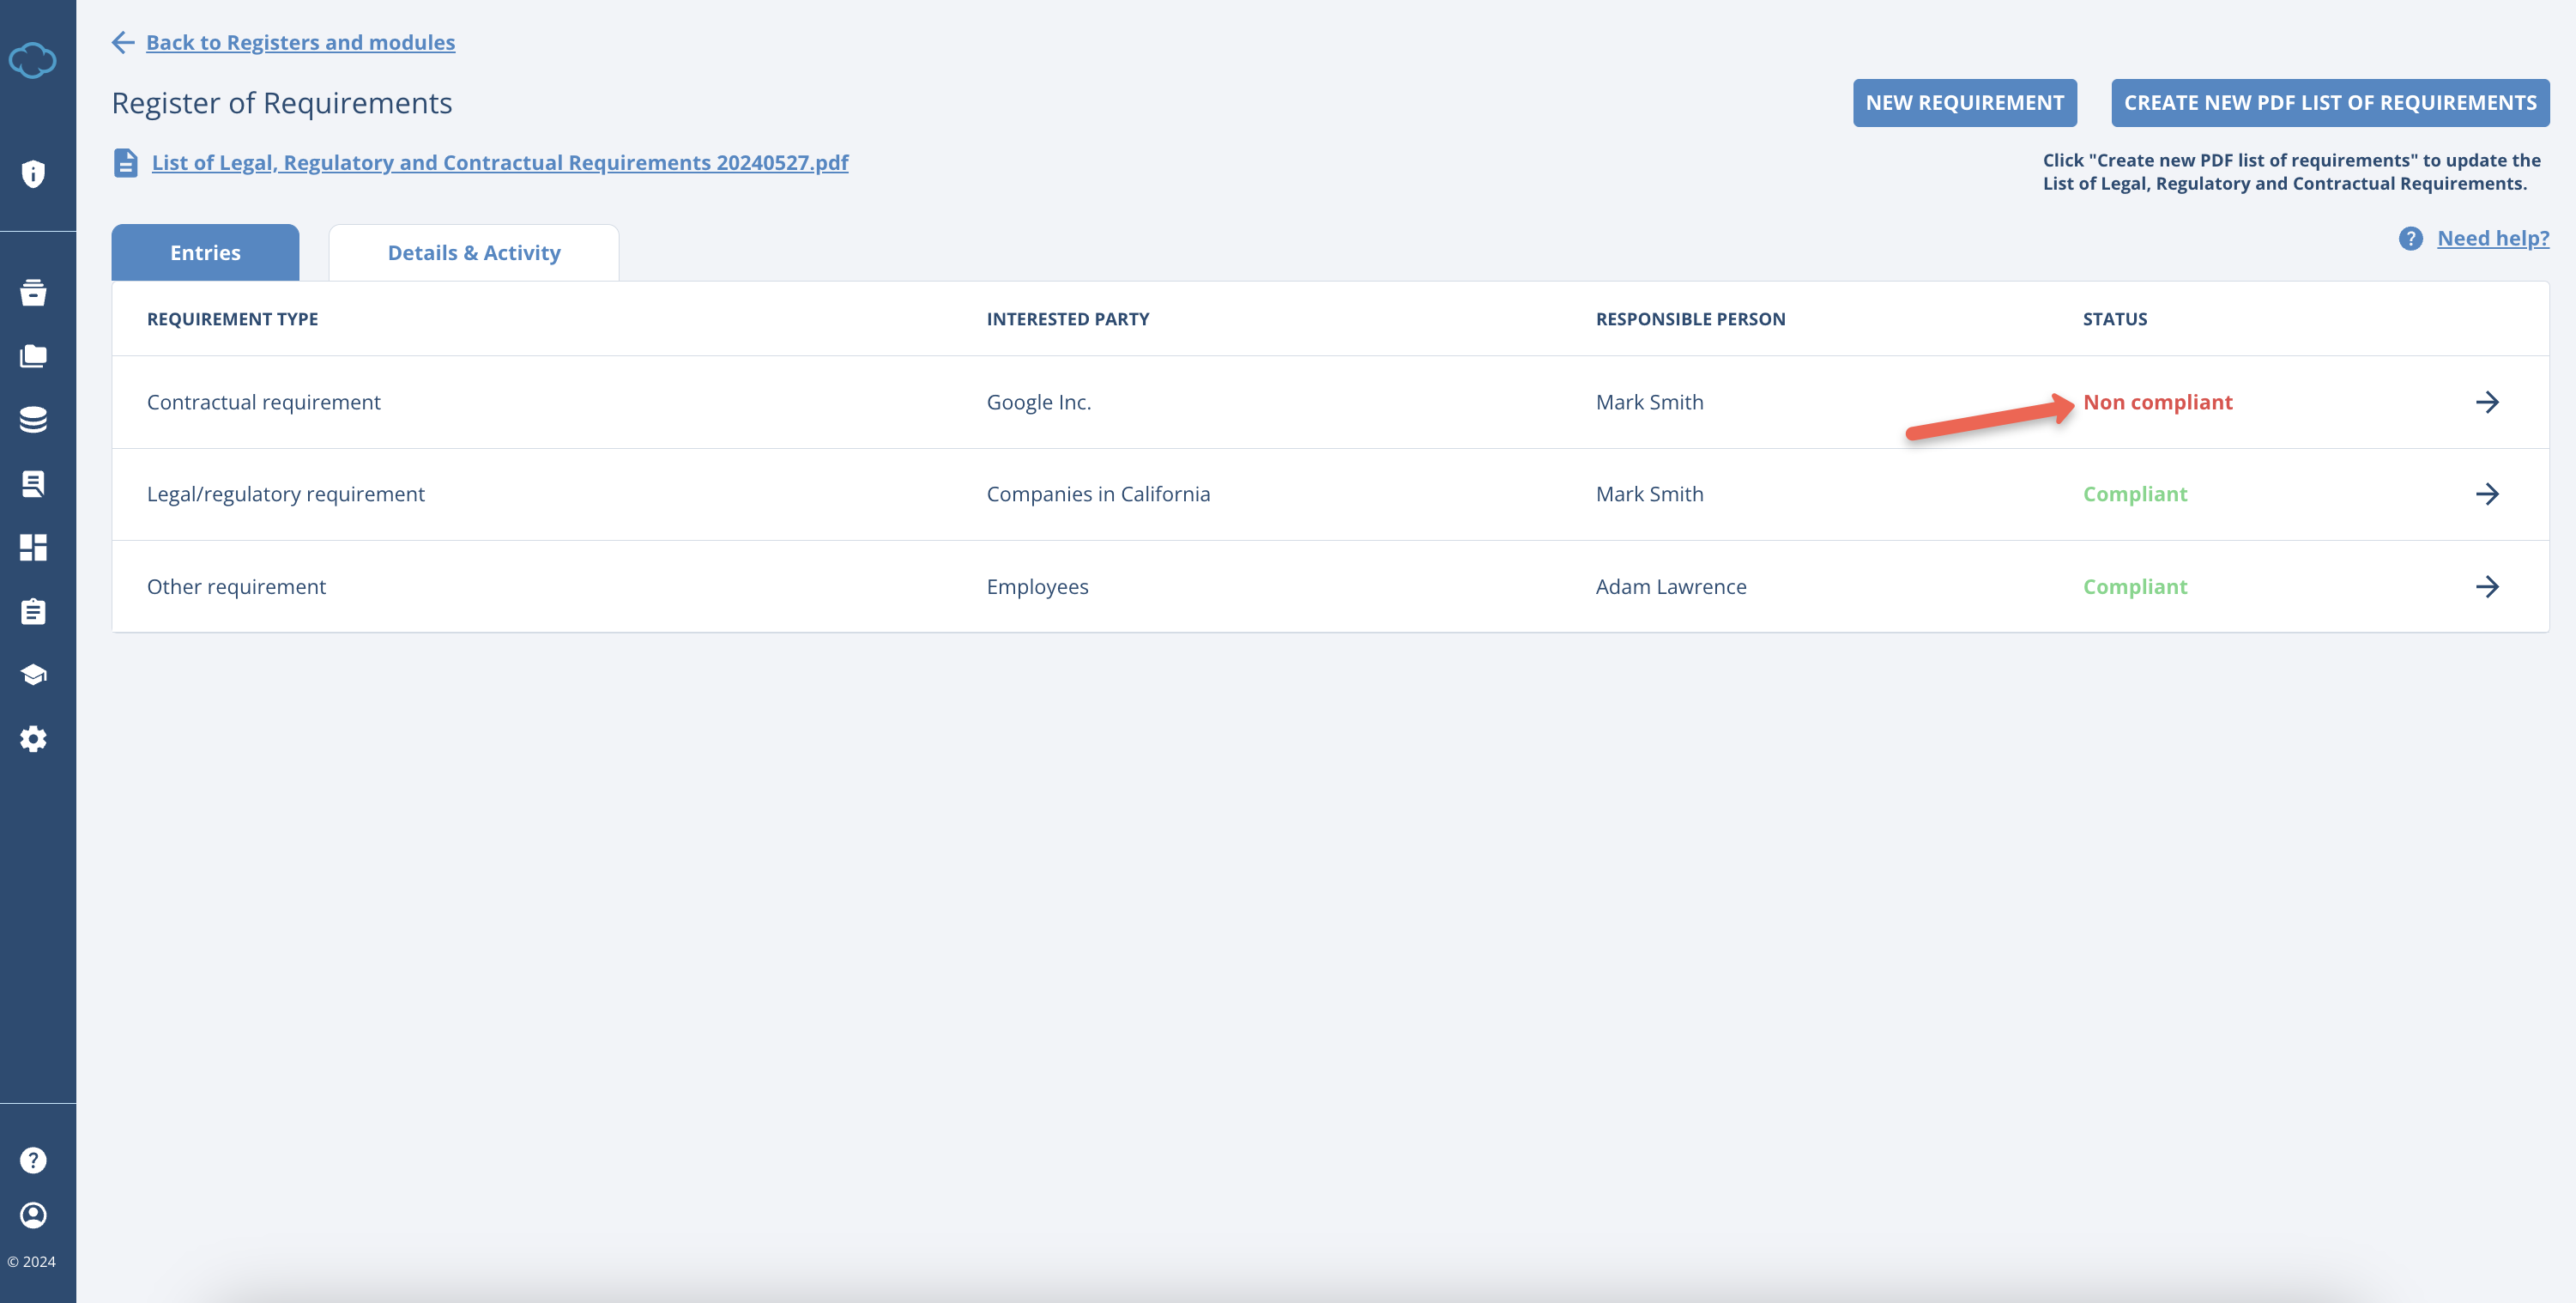Select the Entries tab
Image resolution: width=2576 pixels, height=1303 pixels.
click(205, 253)
